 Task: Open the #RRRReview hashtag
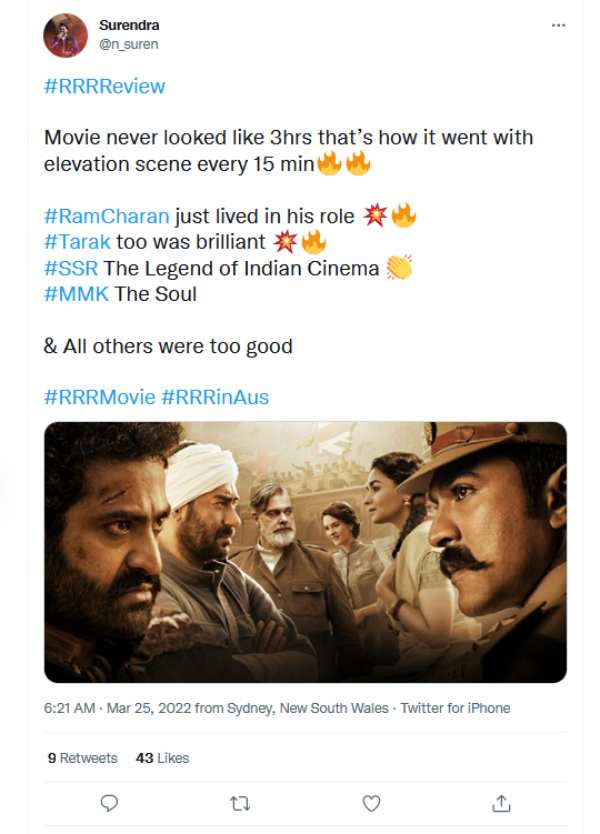(x=105, y=86)
